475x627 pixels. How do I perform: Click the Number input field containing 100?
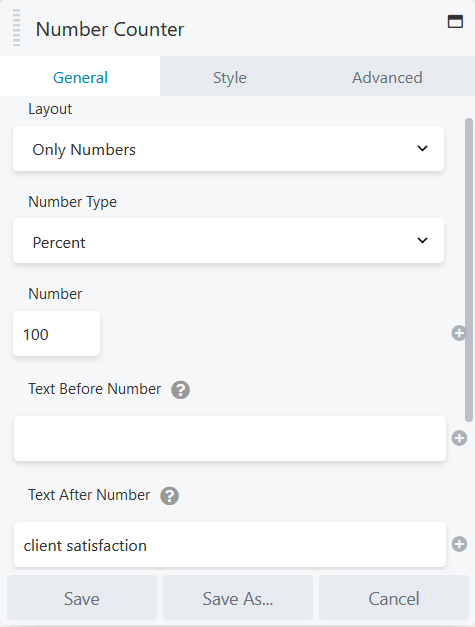pos(56,333)
